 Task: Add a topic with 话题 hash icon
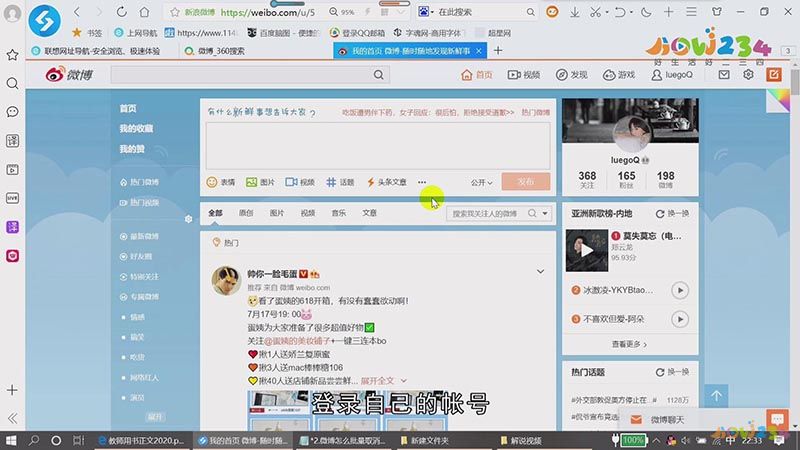coord(340,182)
